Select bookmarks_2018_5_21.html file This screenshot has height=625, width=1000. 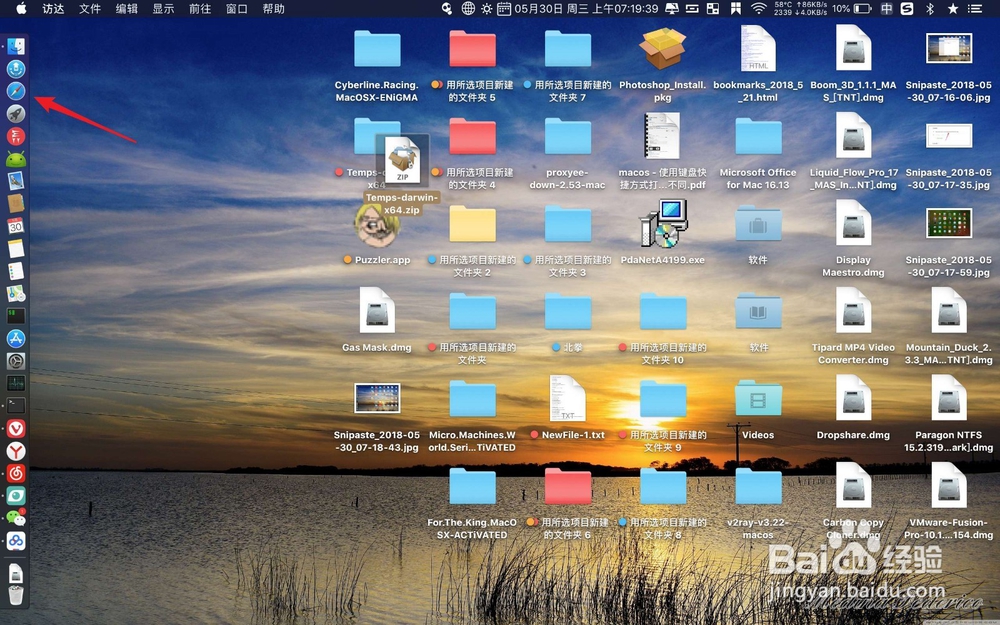[x=758, y=48]
